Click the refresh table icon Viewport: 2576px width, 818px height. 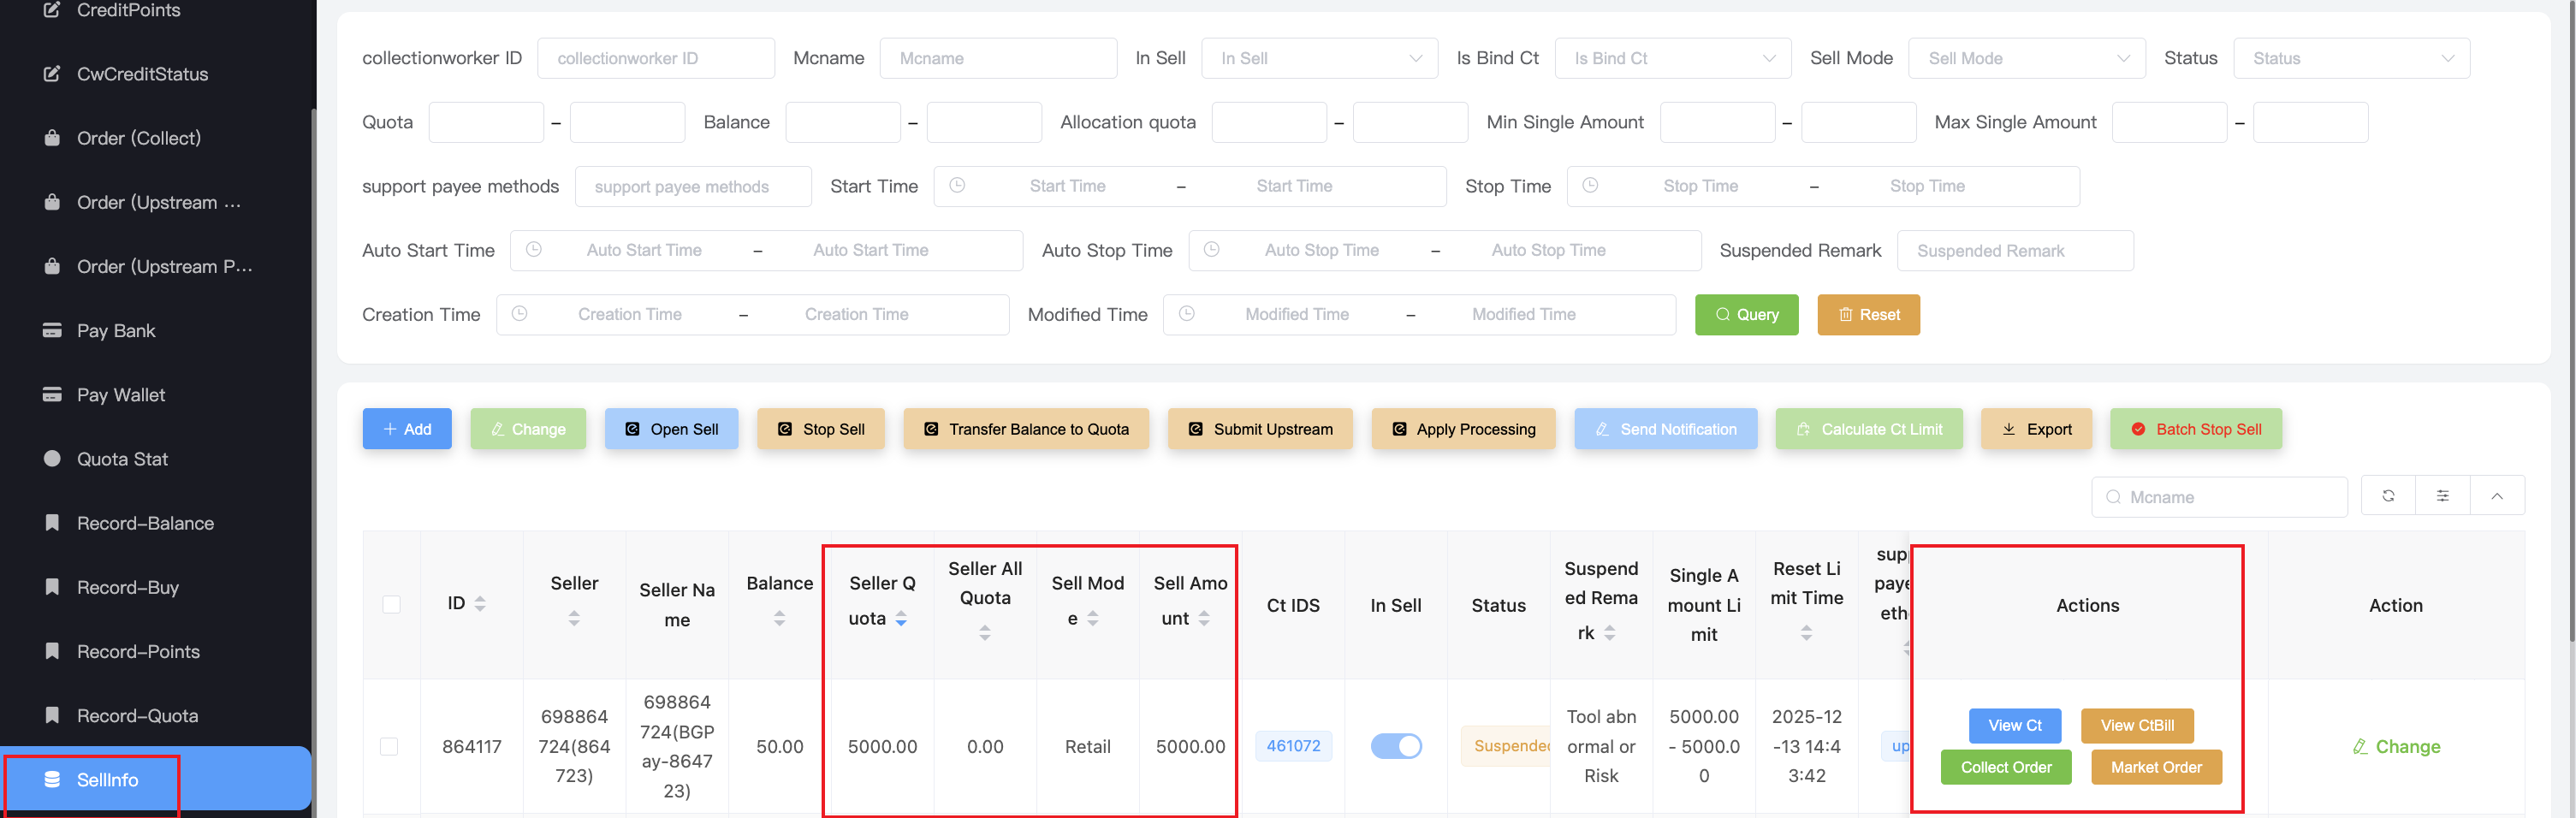(x=2388, y=496)
